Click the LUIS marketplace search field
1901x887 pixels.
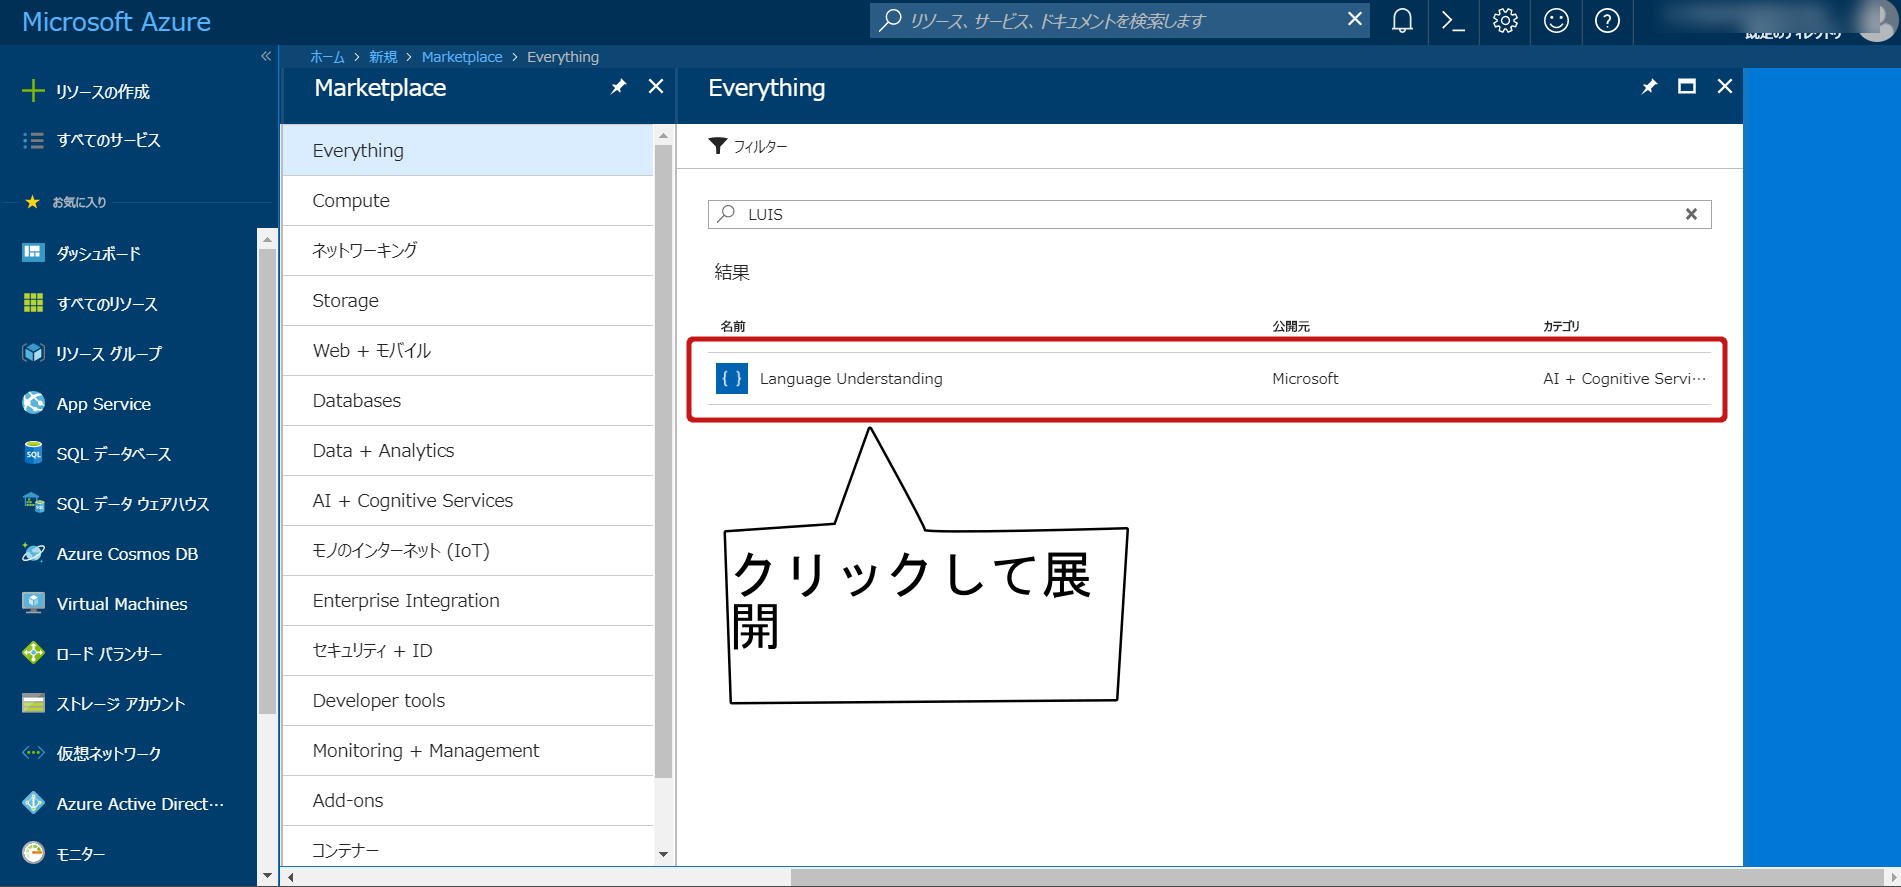pyautogui.click(x=1209, y=214)
